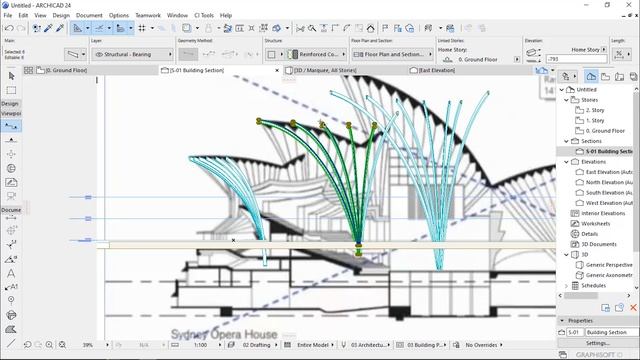
Task: Click the Trace reference icon in toolbar
Action: [x=187, y=28]
